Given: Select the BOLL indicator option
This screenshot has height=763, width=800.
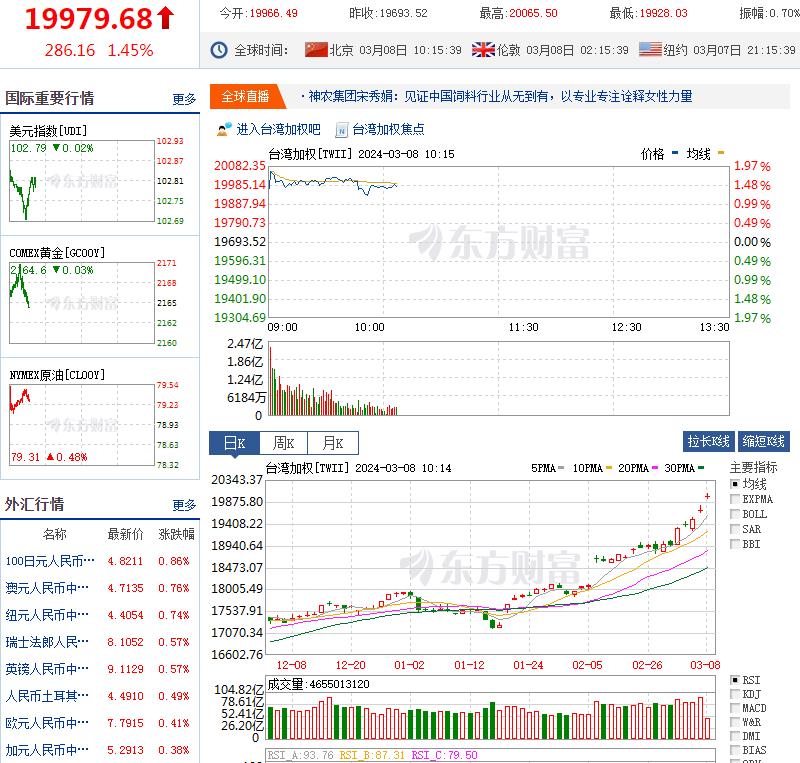Looking at the screenshot, I should click(735, 514).
